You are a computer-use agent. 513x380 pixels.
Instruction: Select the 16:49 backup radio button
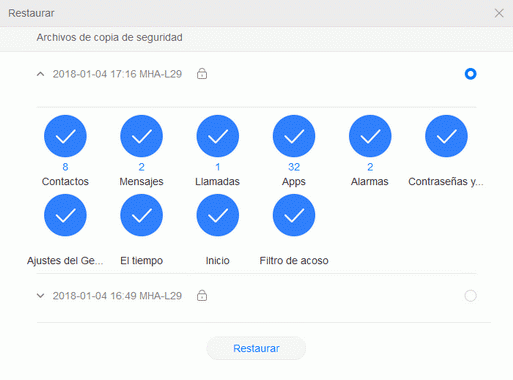click(470, 296)
